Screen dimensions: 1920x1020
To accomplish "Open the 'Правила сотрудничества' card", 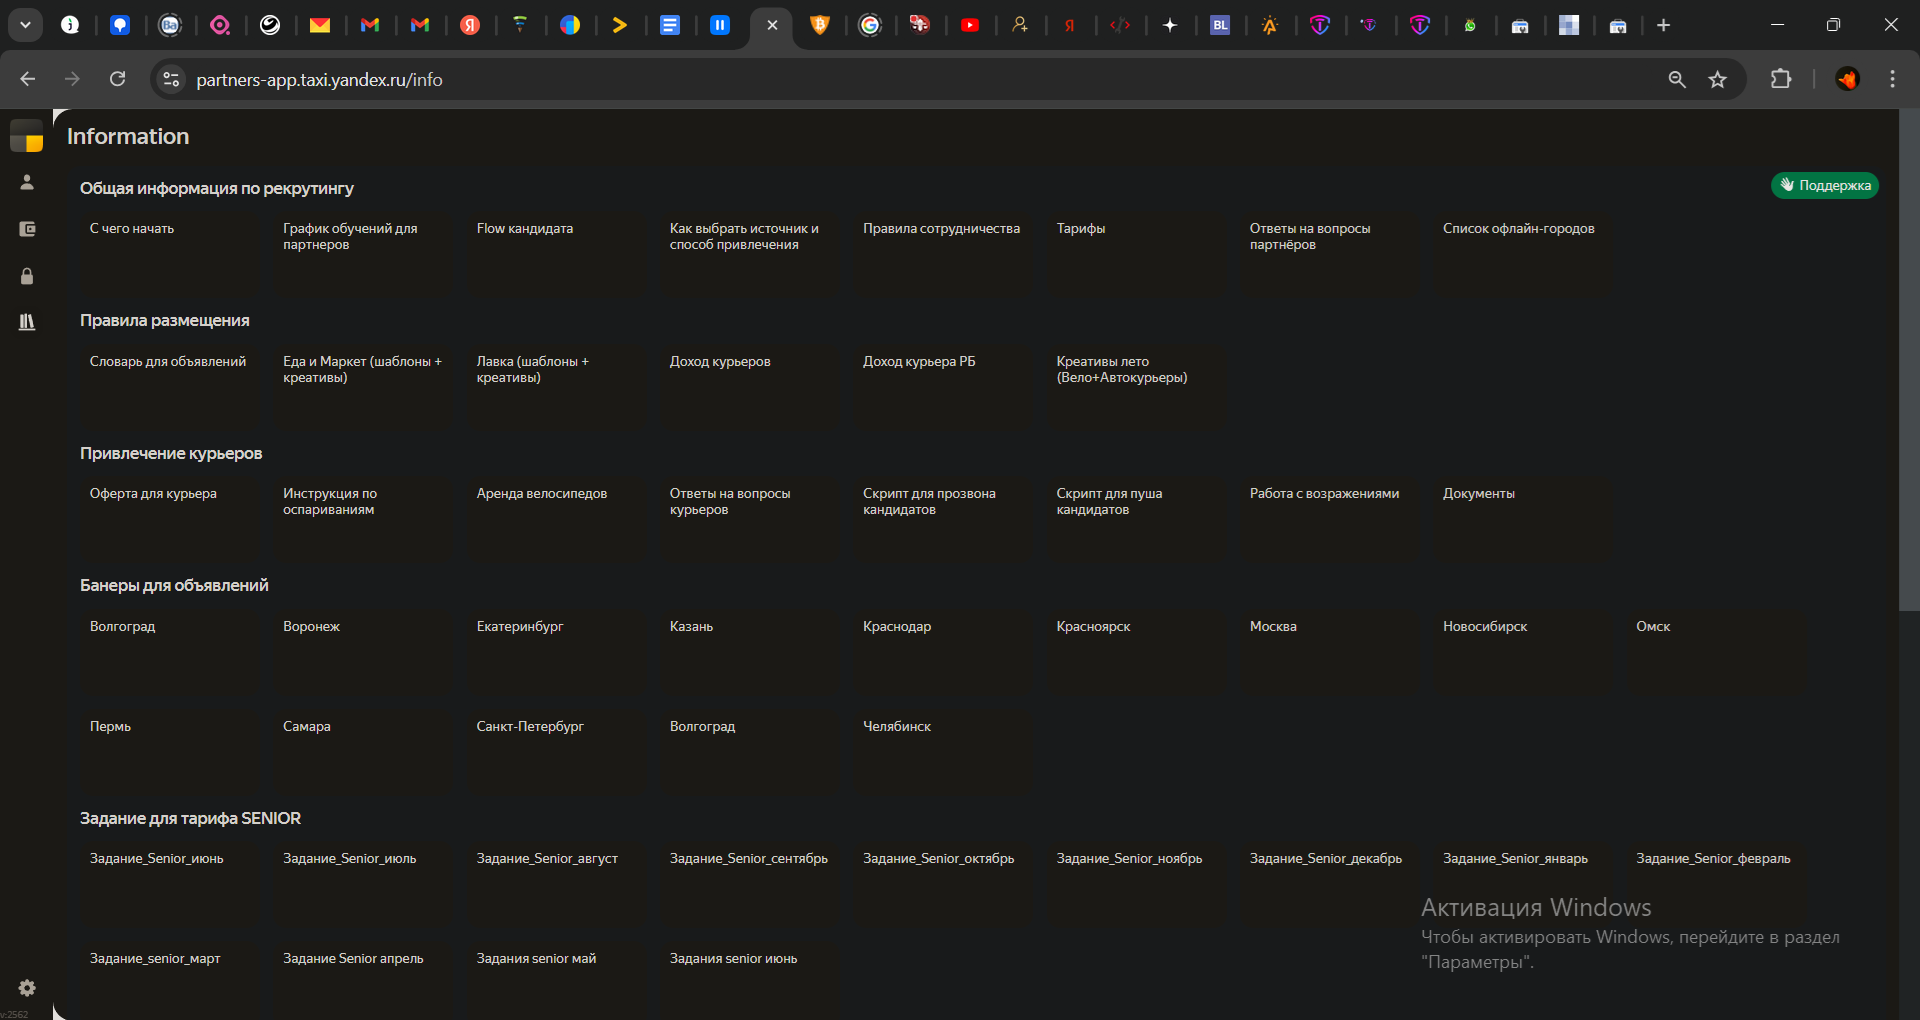I will click(942, 253).
